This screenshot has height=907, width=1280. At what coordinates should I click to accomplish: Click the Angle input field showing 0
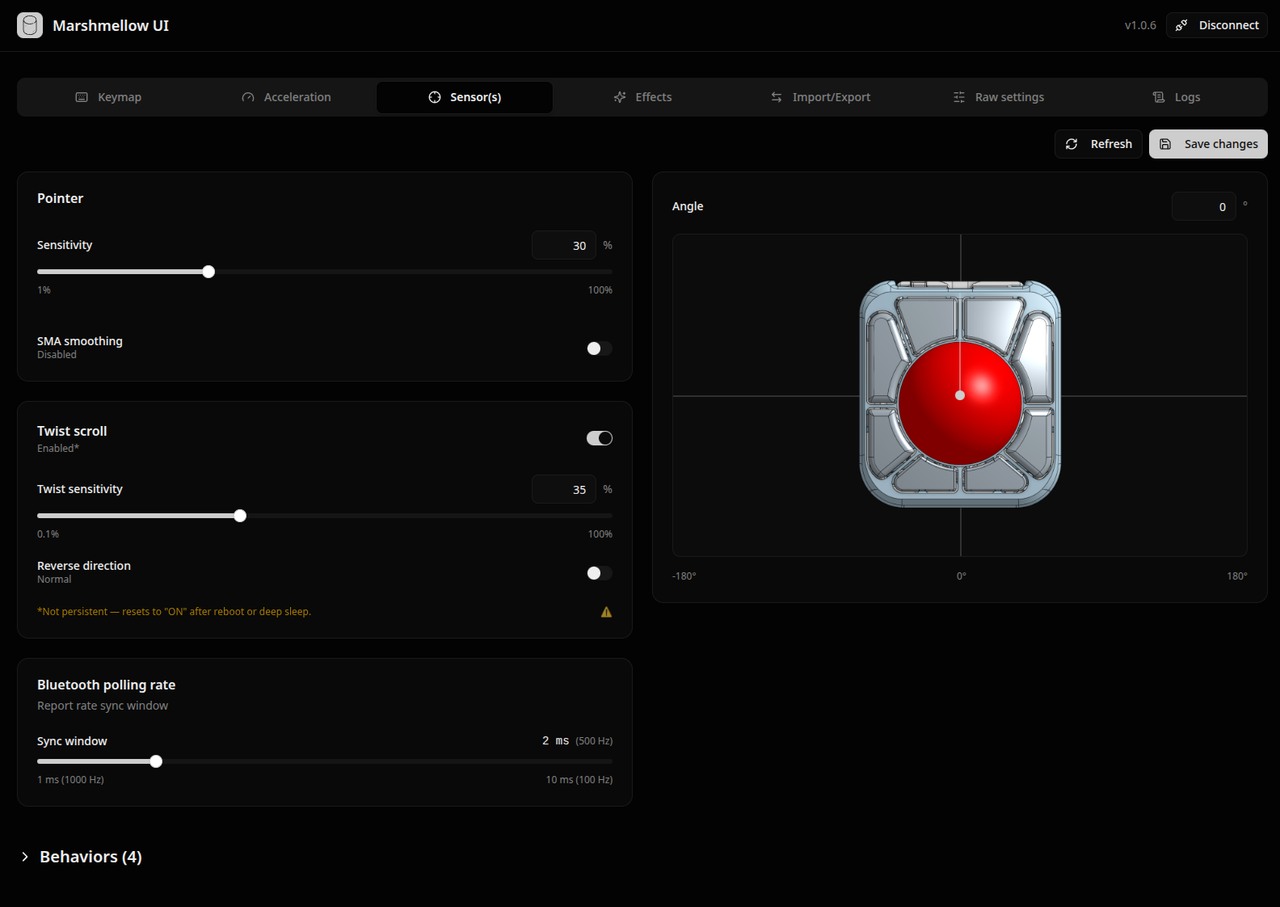point(1204,207)
